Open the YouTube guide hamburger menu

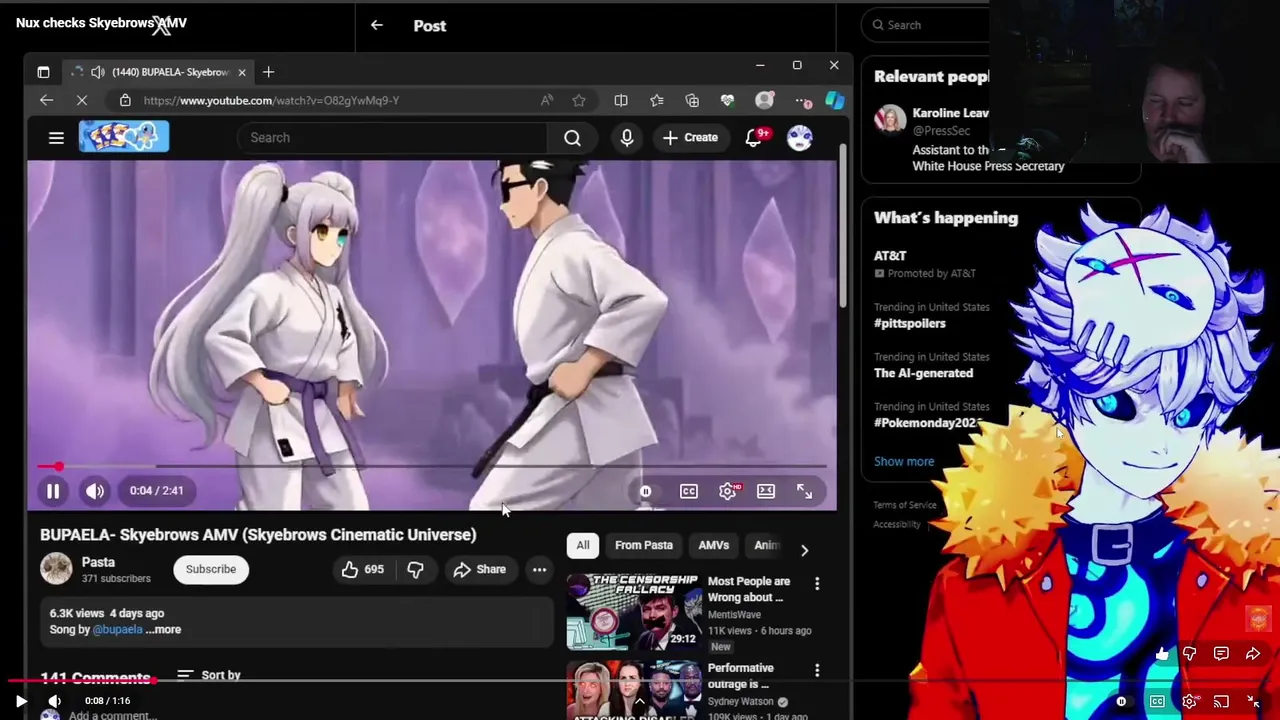click(56, 138)
